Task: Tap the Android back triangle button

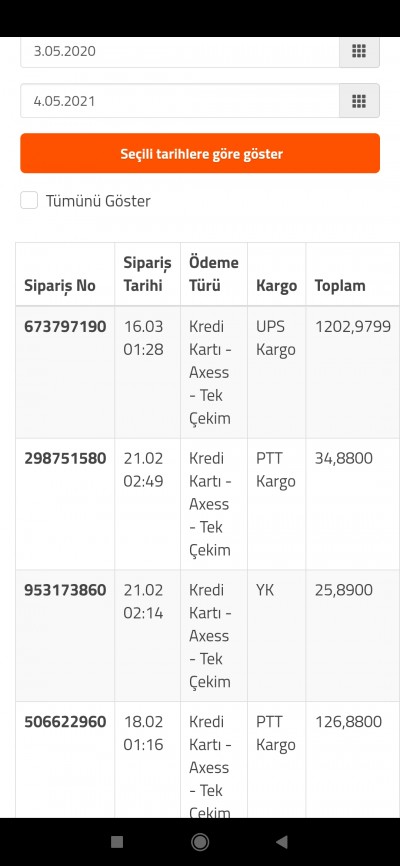Action: (282, 842)
